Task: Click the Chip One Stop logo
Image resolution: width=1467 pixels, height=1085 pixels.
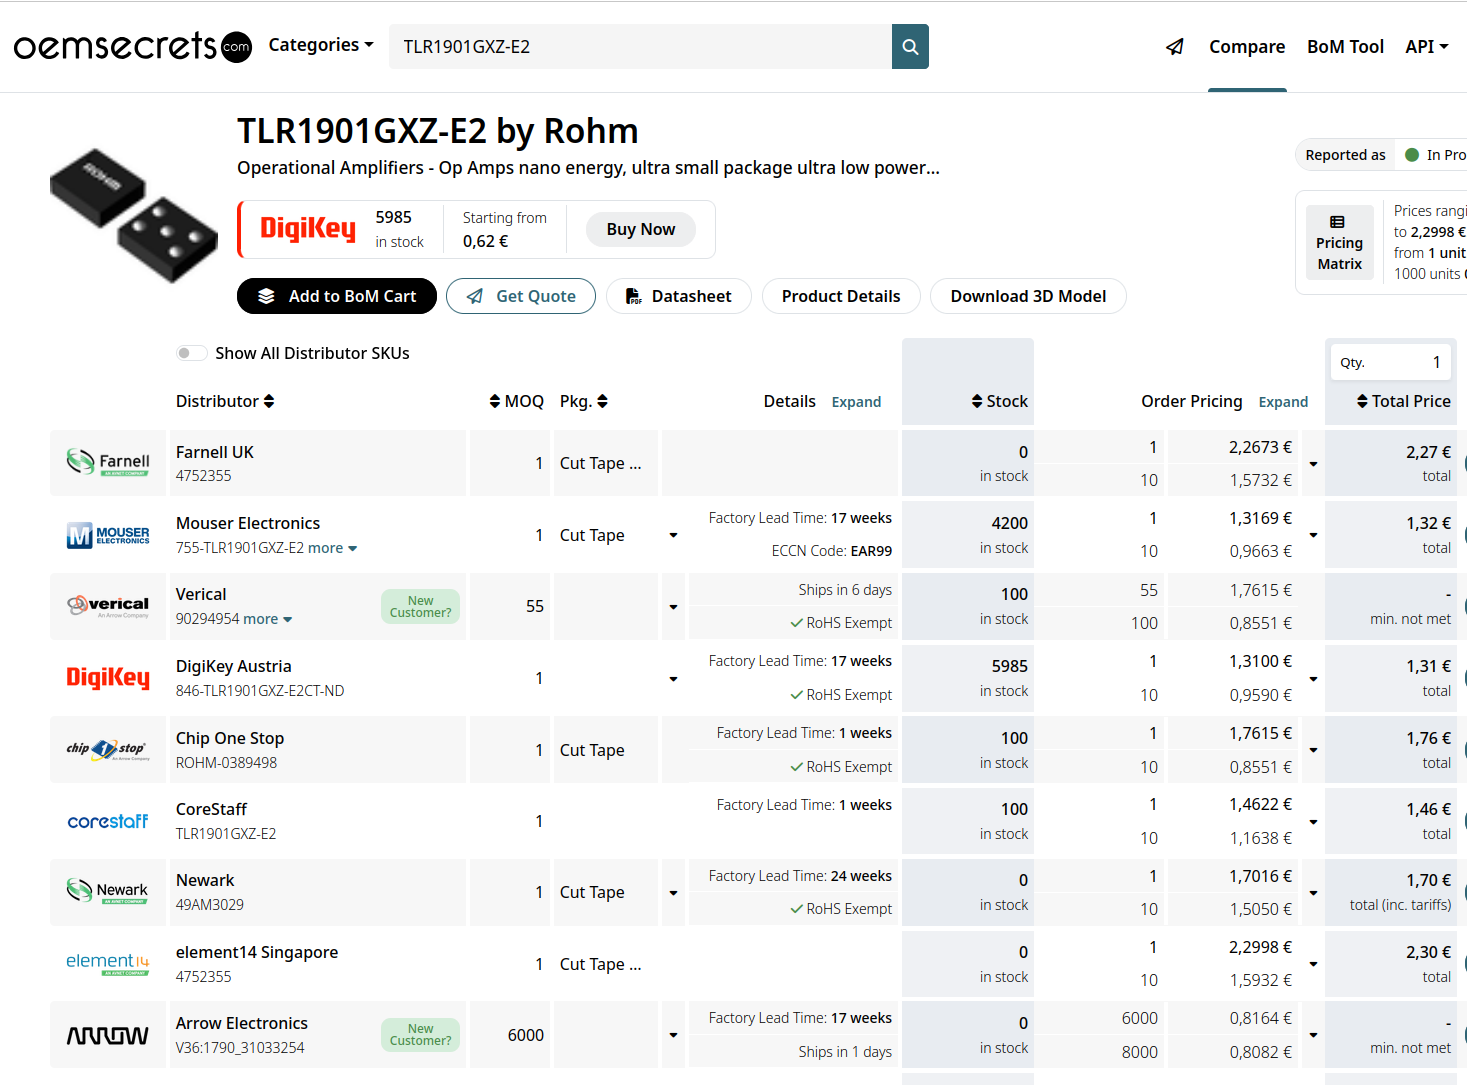Action: [108, 749]
